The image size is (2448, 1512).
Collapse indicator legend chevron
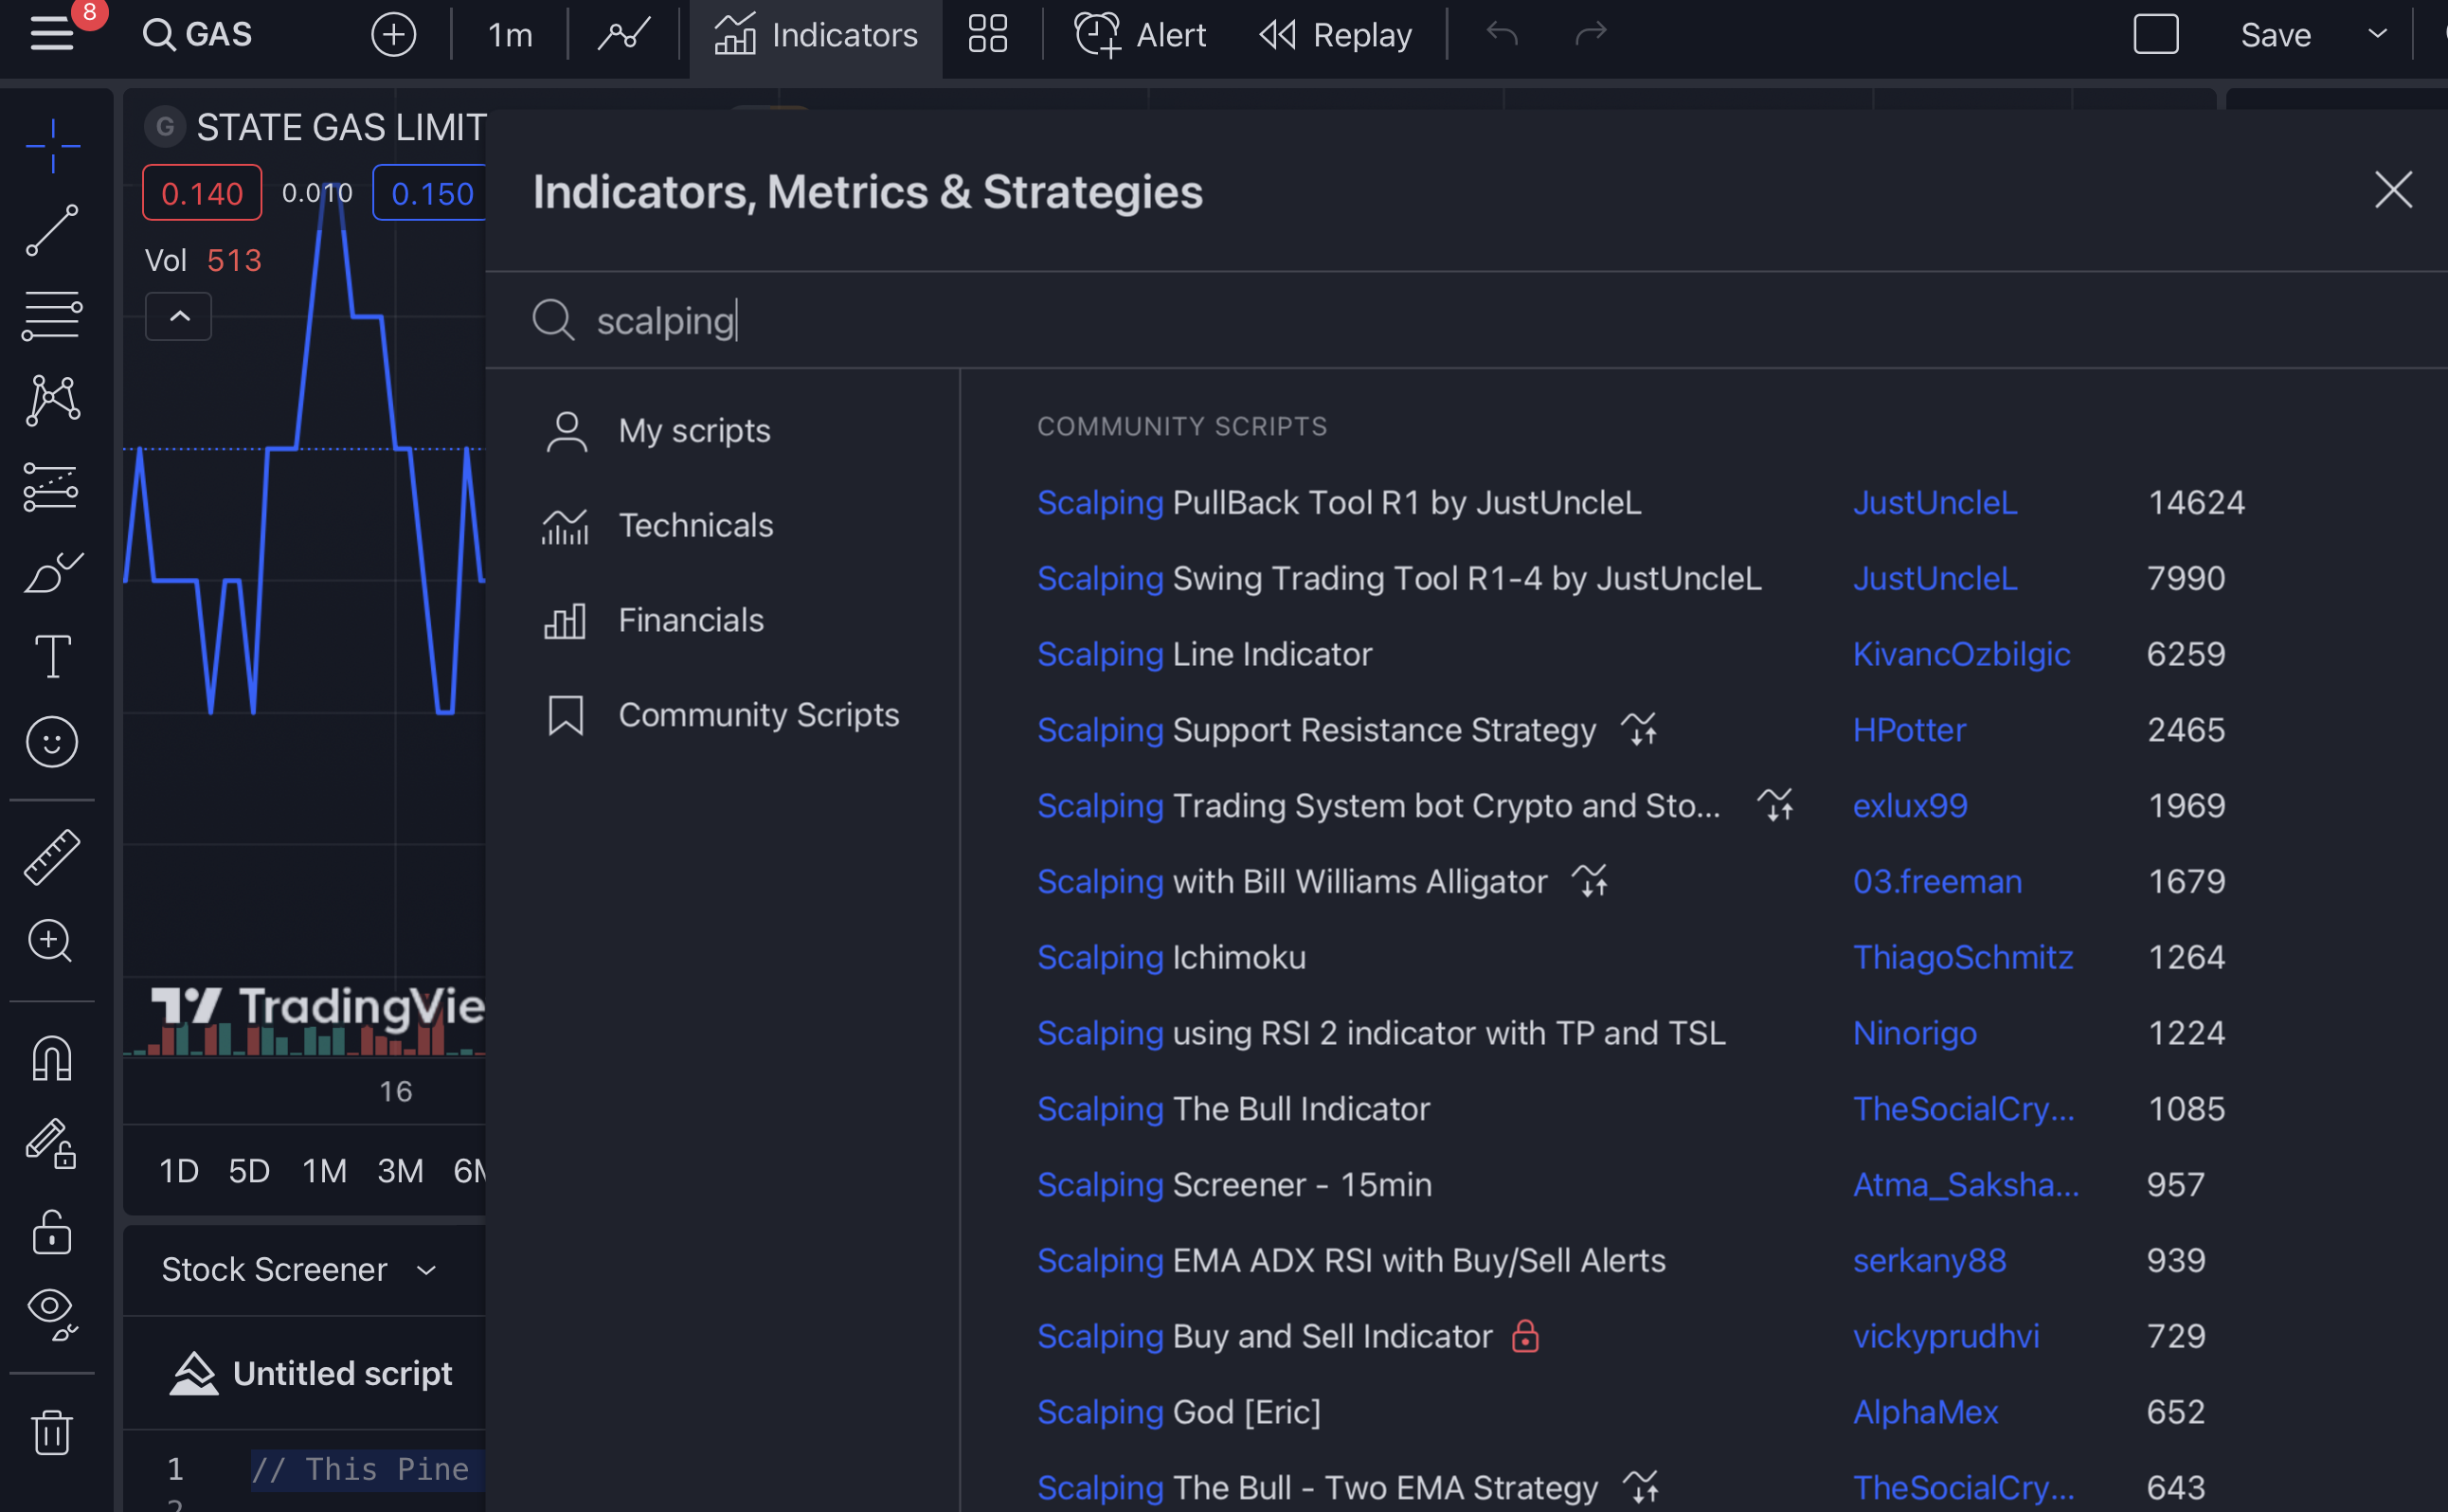click(179, 316)
